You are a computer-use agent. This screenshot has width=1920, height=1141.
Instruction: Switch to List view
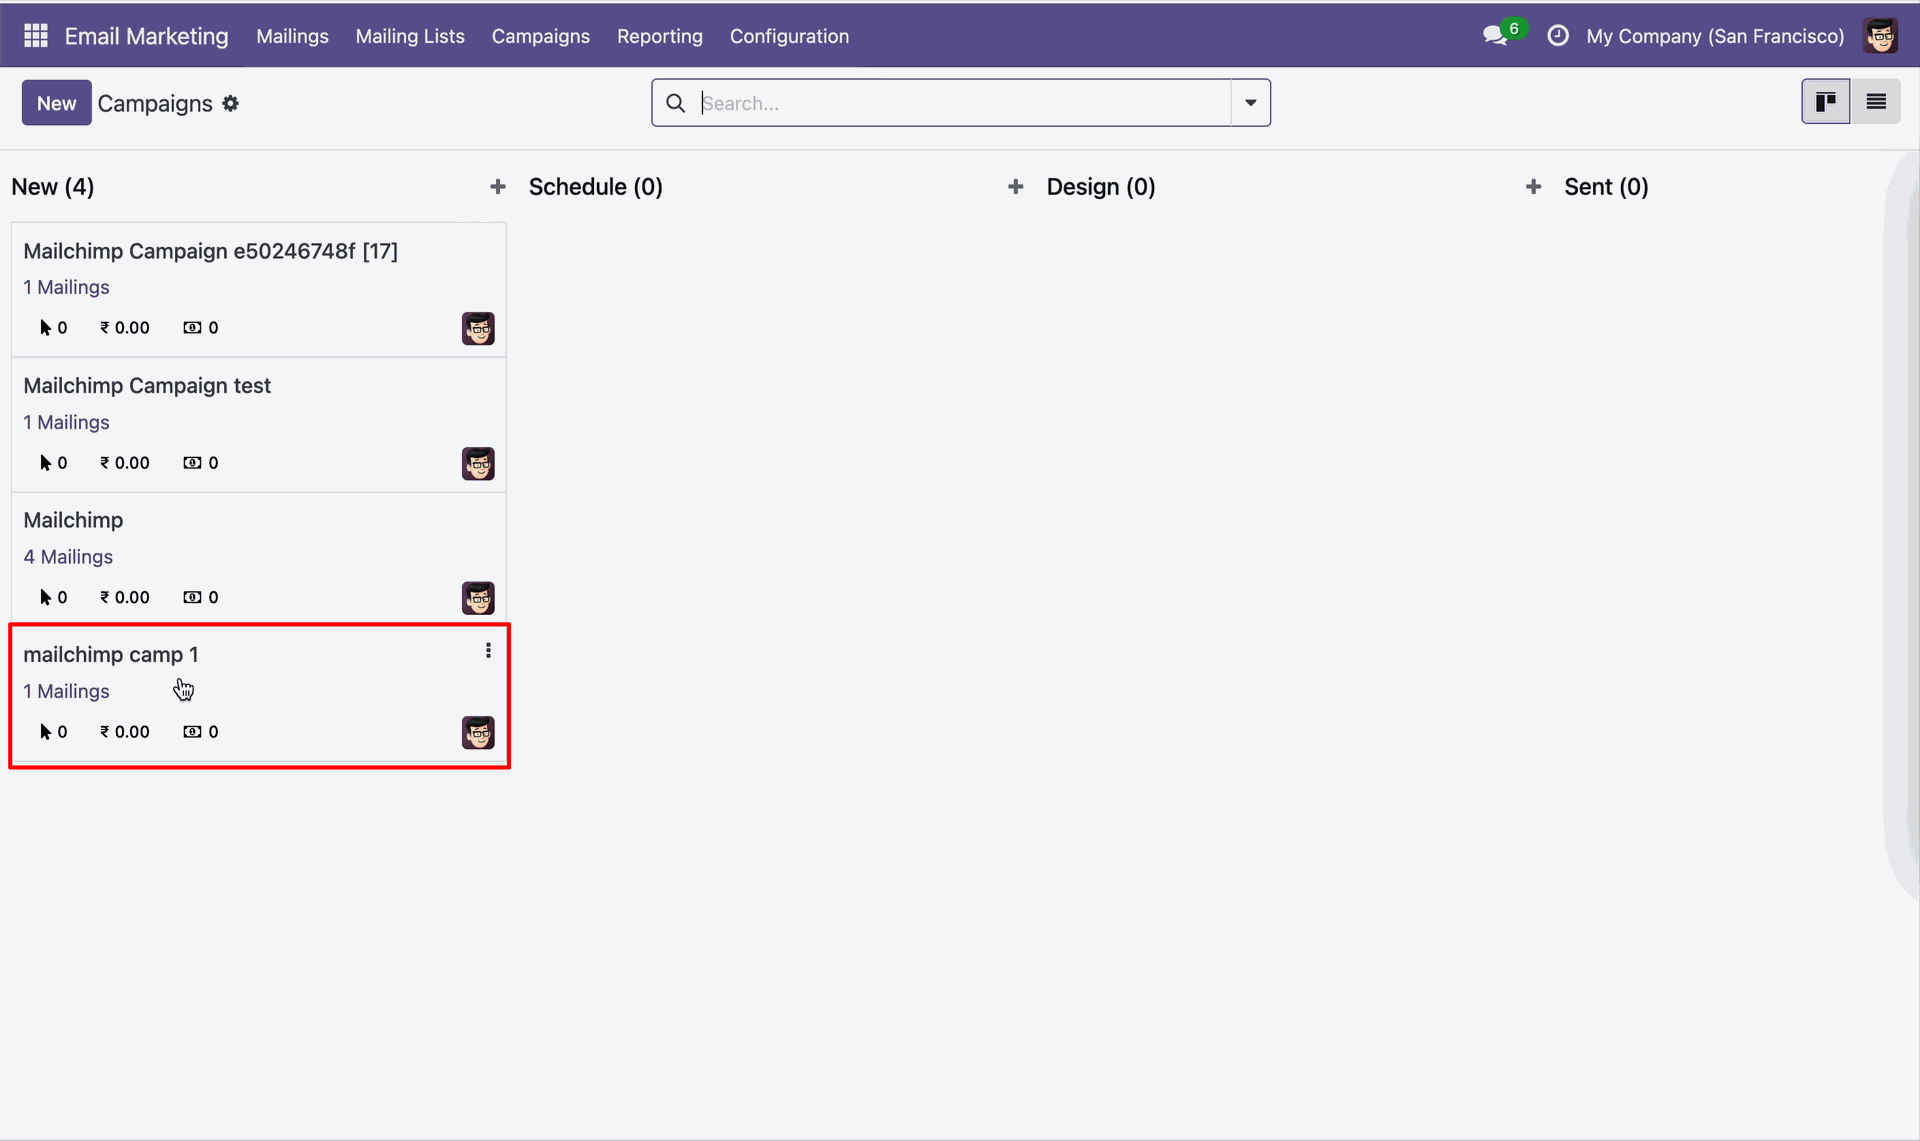pyautogui.click(x=1876, y=102)
